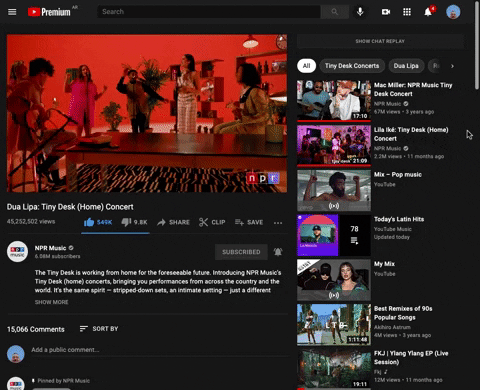Image resolution: width=480 pixels, height=390 pixels.
Task: Click the page vertical scrollbar
Action: click(x=477, y=45)
